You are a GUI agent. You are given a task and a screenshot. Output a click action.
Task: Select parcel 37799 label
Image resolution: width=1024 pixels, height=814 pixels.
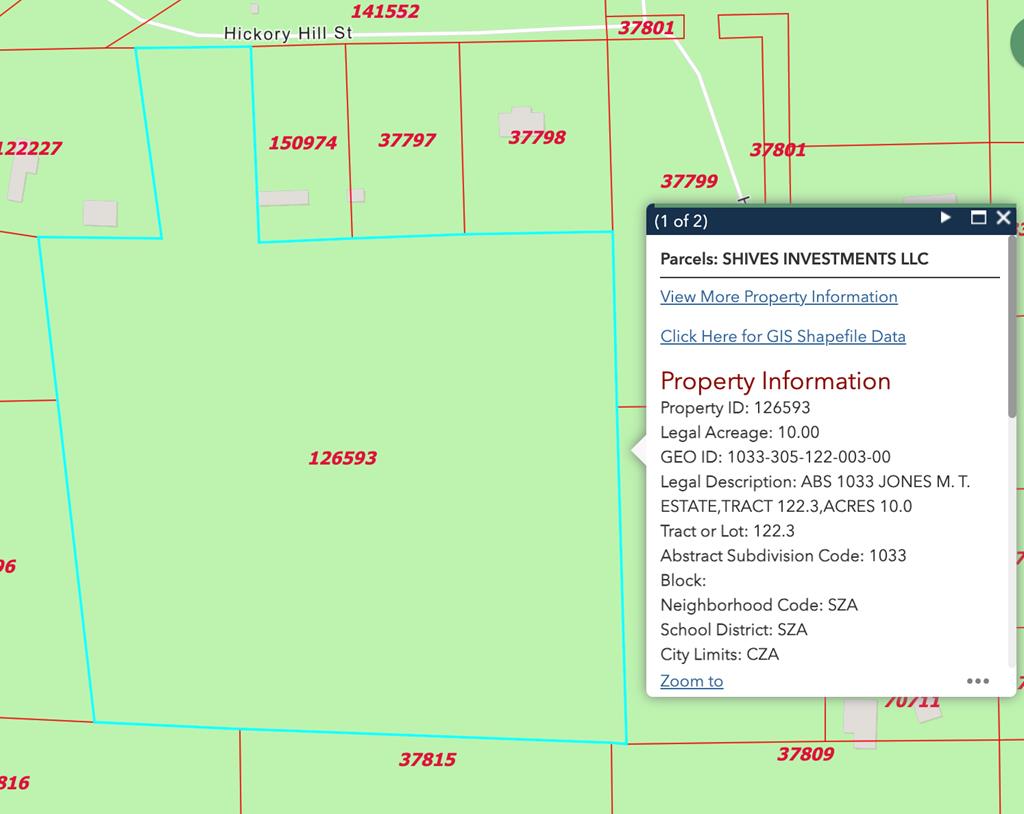[x=689, y=181]
